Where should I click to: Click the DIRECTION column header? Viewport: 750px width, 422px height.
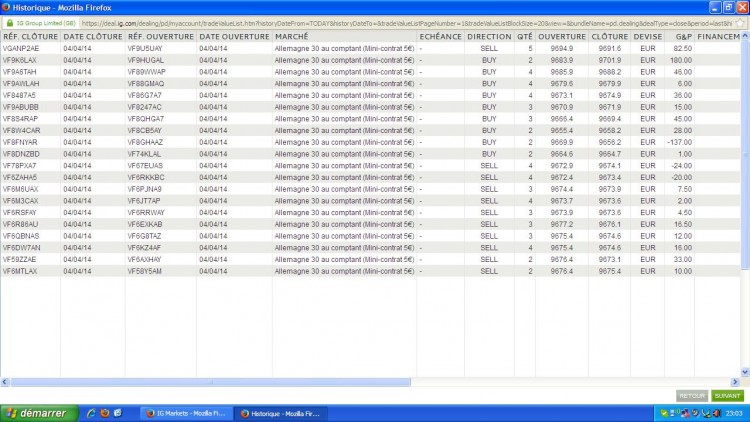click(x=489, y=36)
